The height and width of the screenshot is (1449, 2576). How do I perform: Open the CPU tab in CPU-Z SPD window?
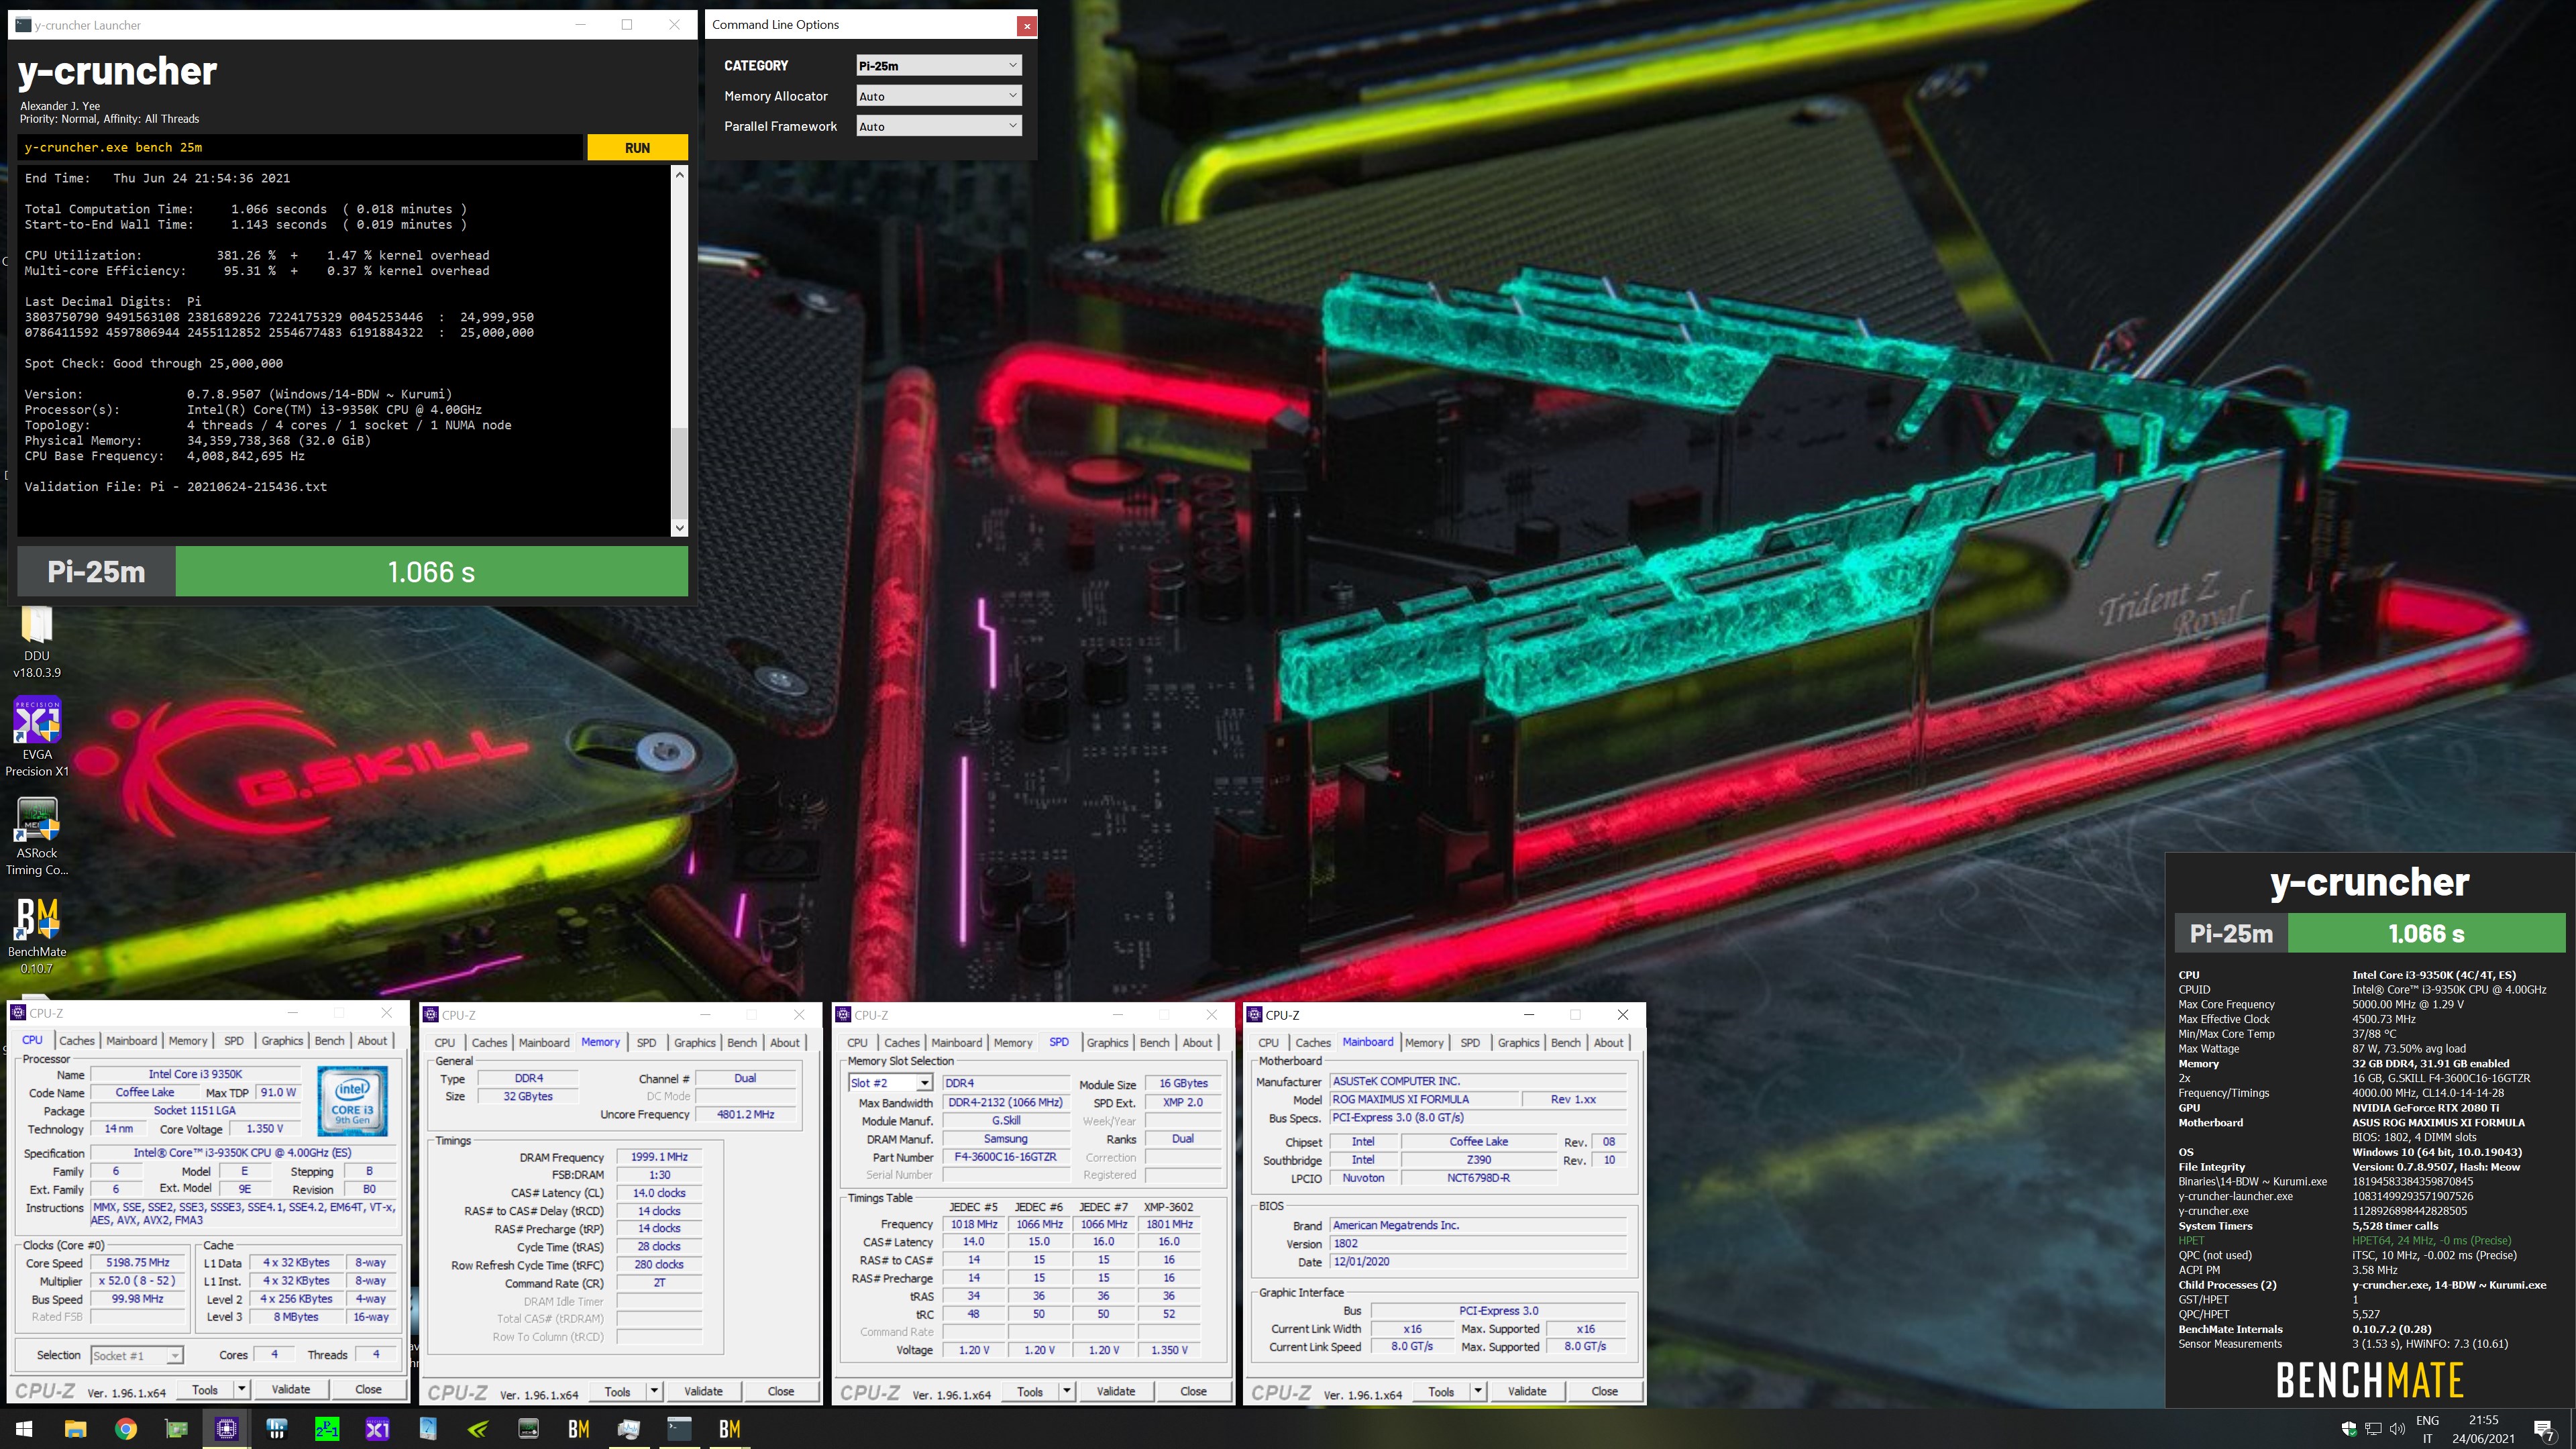pos(857,1043)
